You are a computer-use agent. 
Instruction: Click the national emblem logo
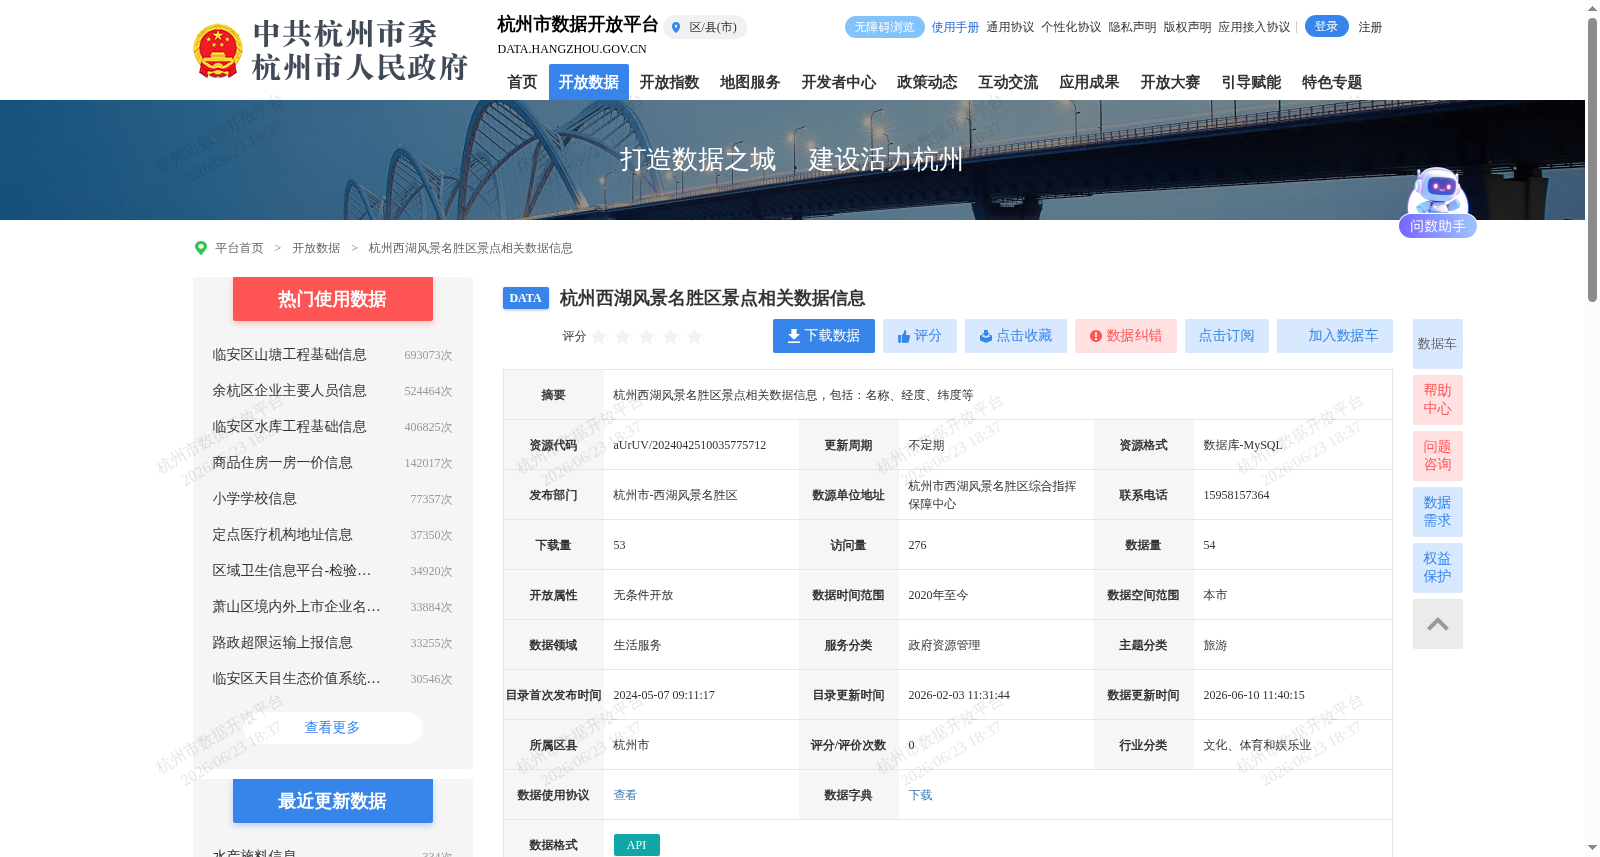[217, 51]
